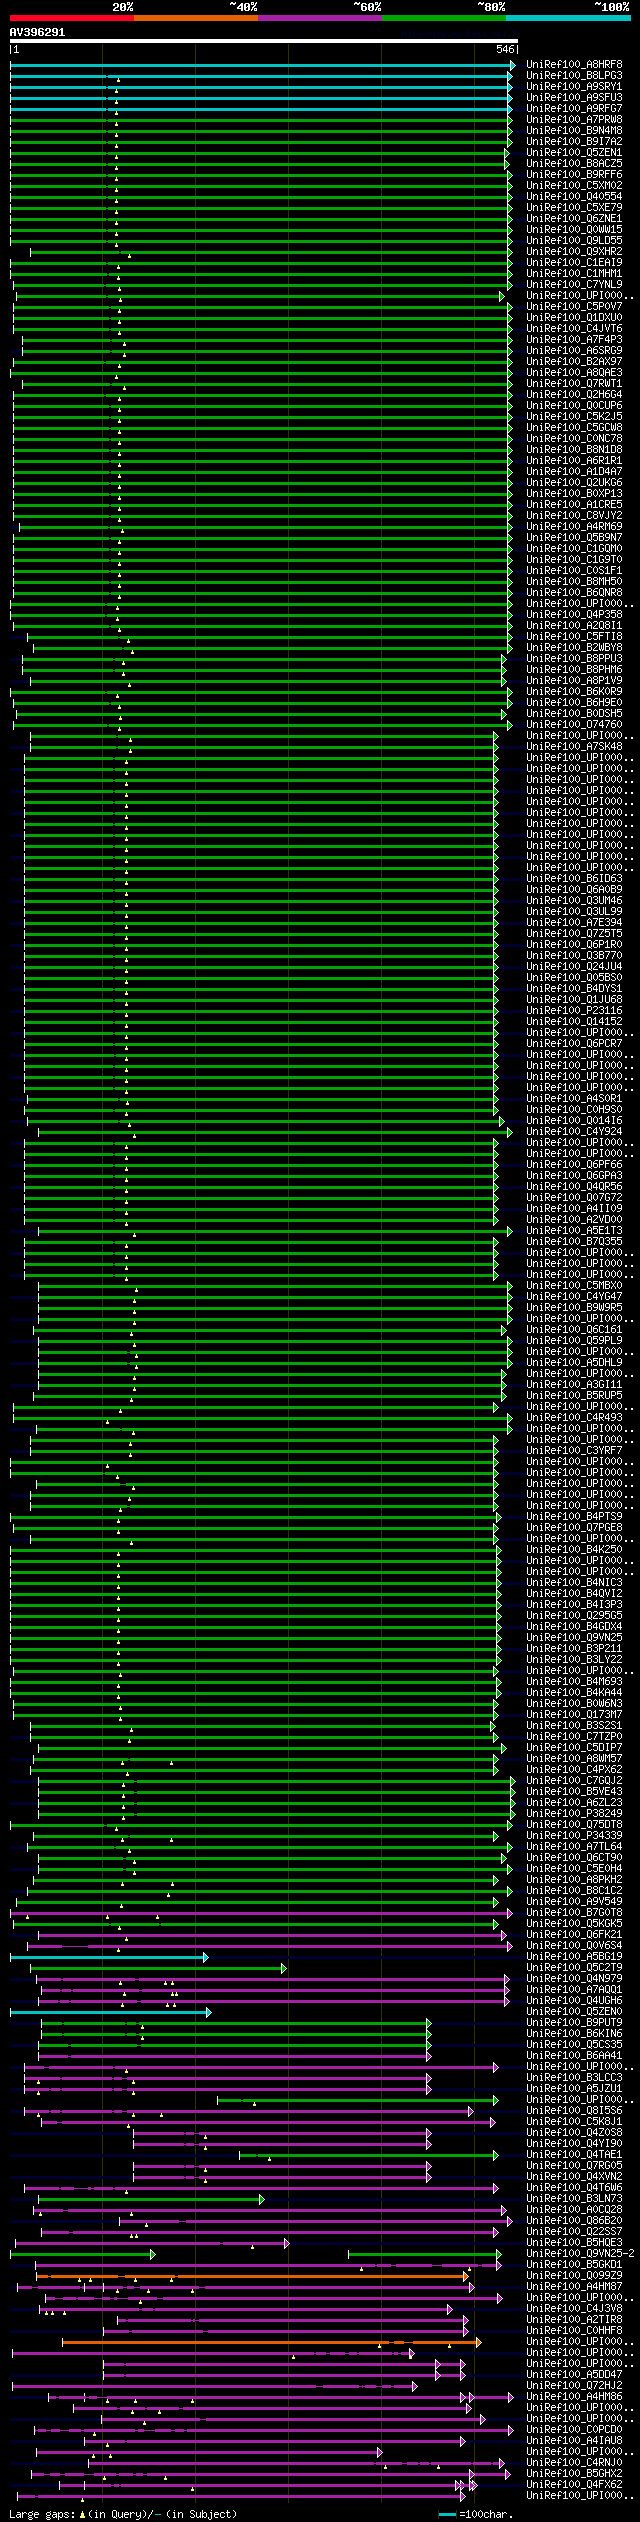
Task: Select the UniRef100_Q5C2T9 label
Action: pyautogui.click(x=574, y=1968)
